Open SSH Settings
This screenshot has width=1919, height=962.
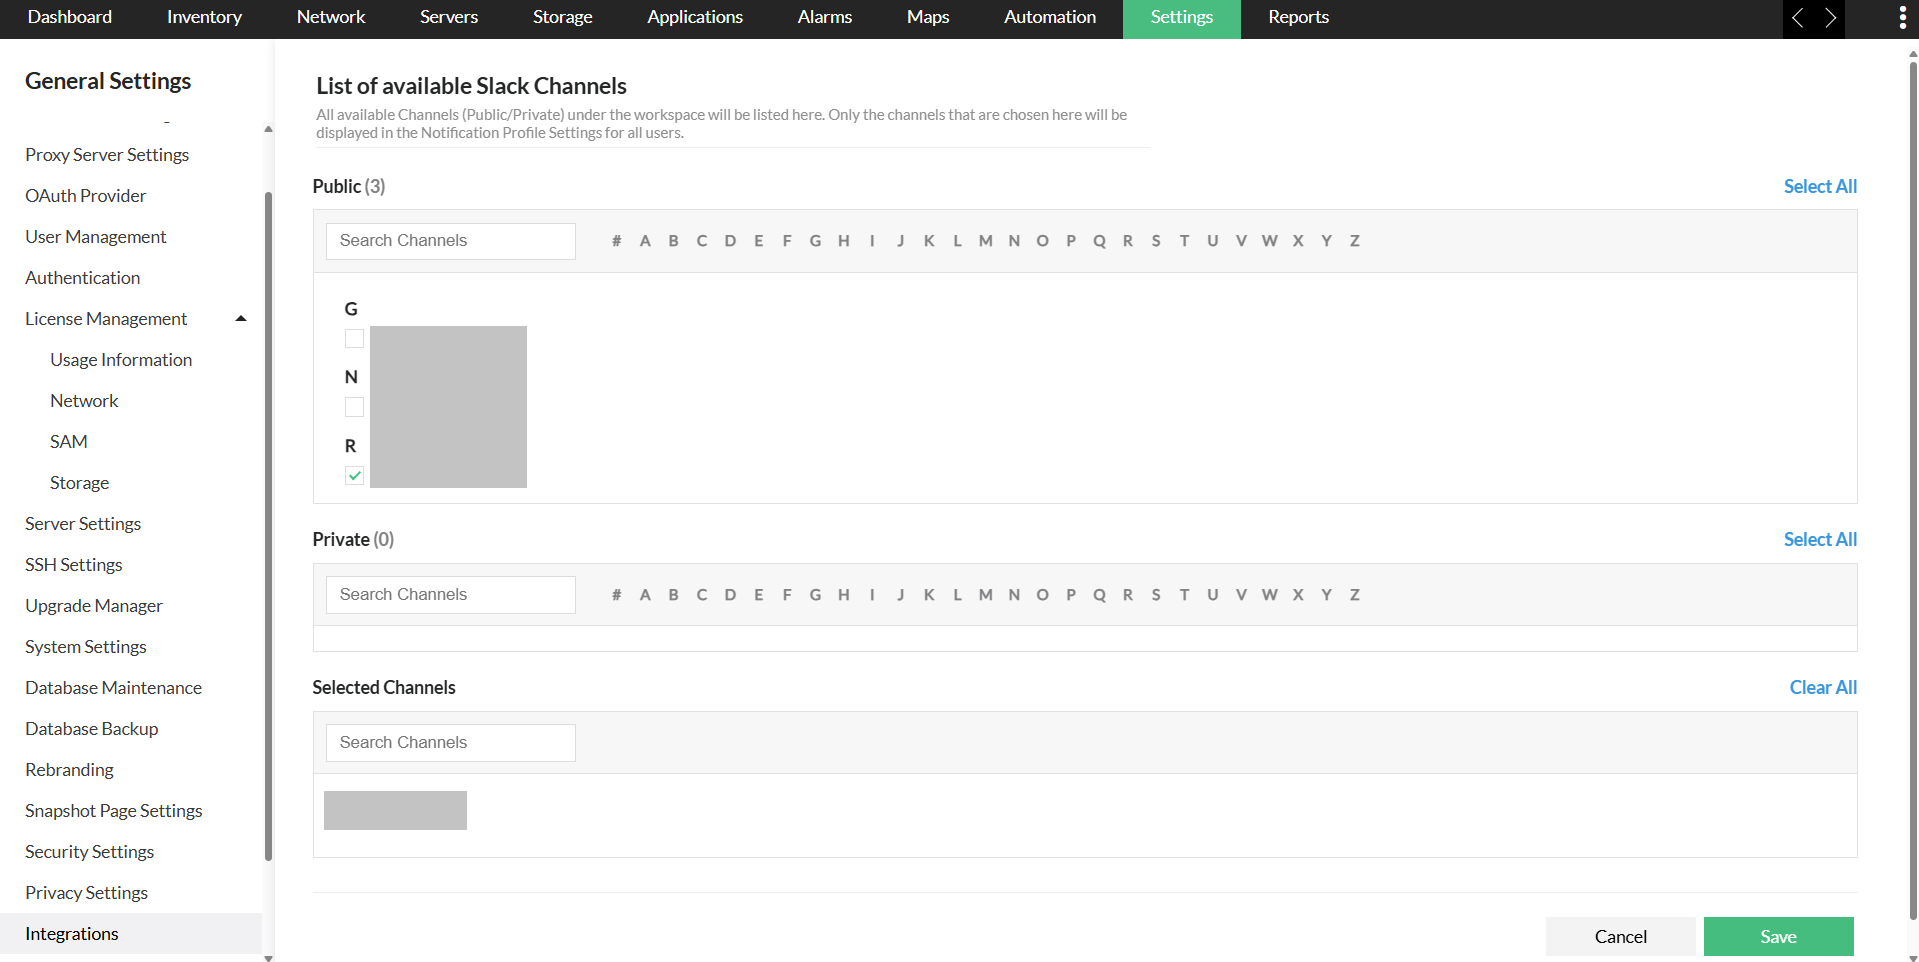74,565
